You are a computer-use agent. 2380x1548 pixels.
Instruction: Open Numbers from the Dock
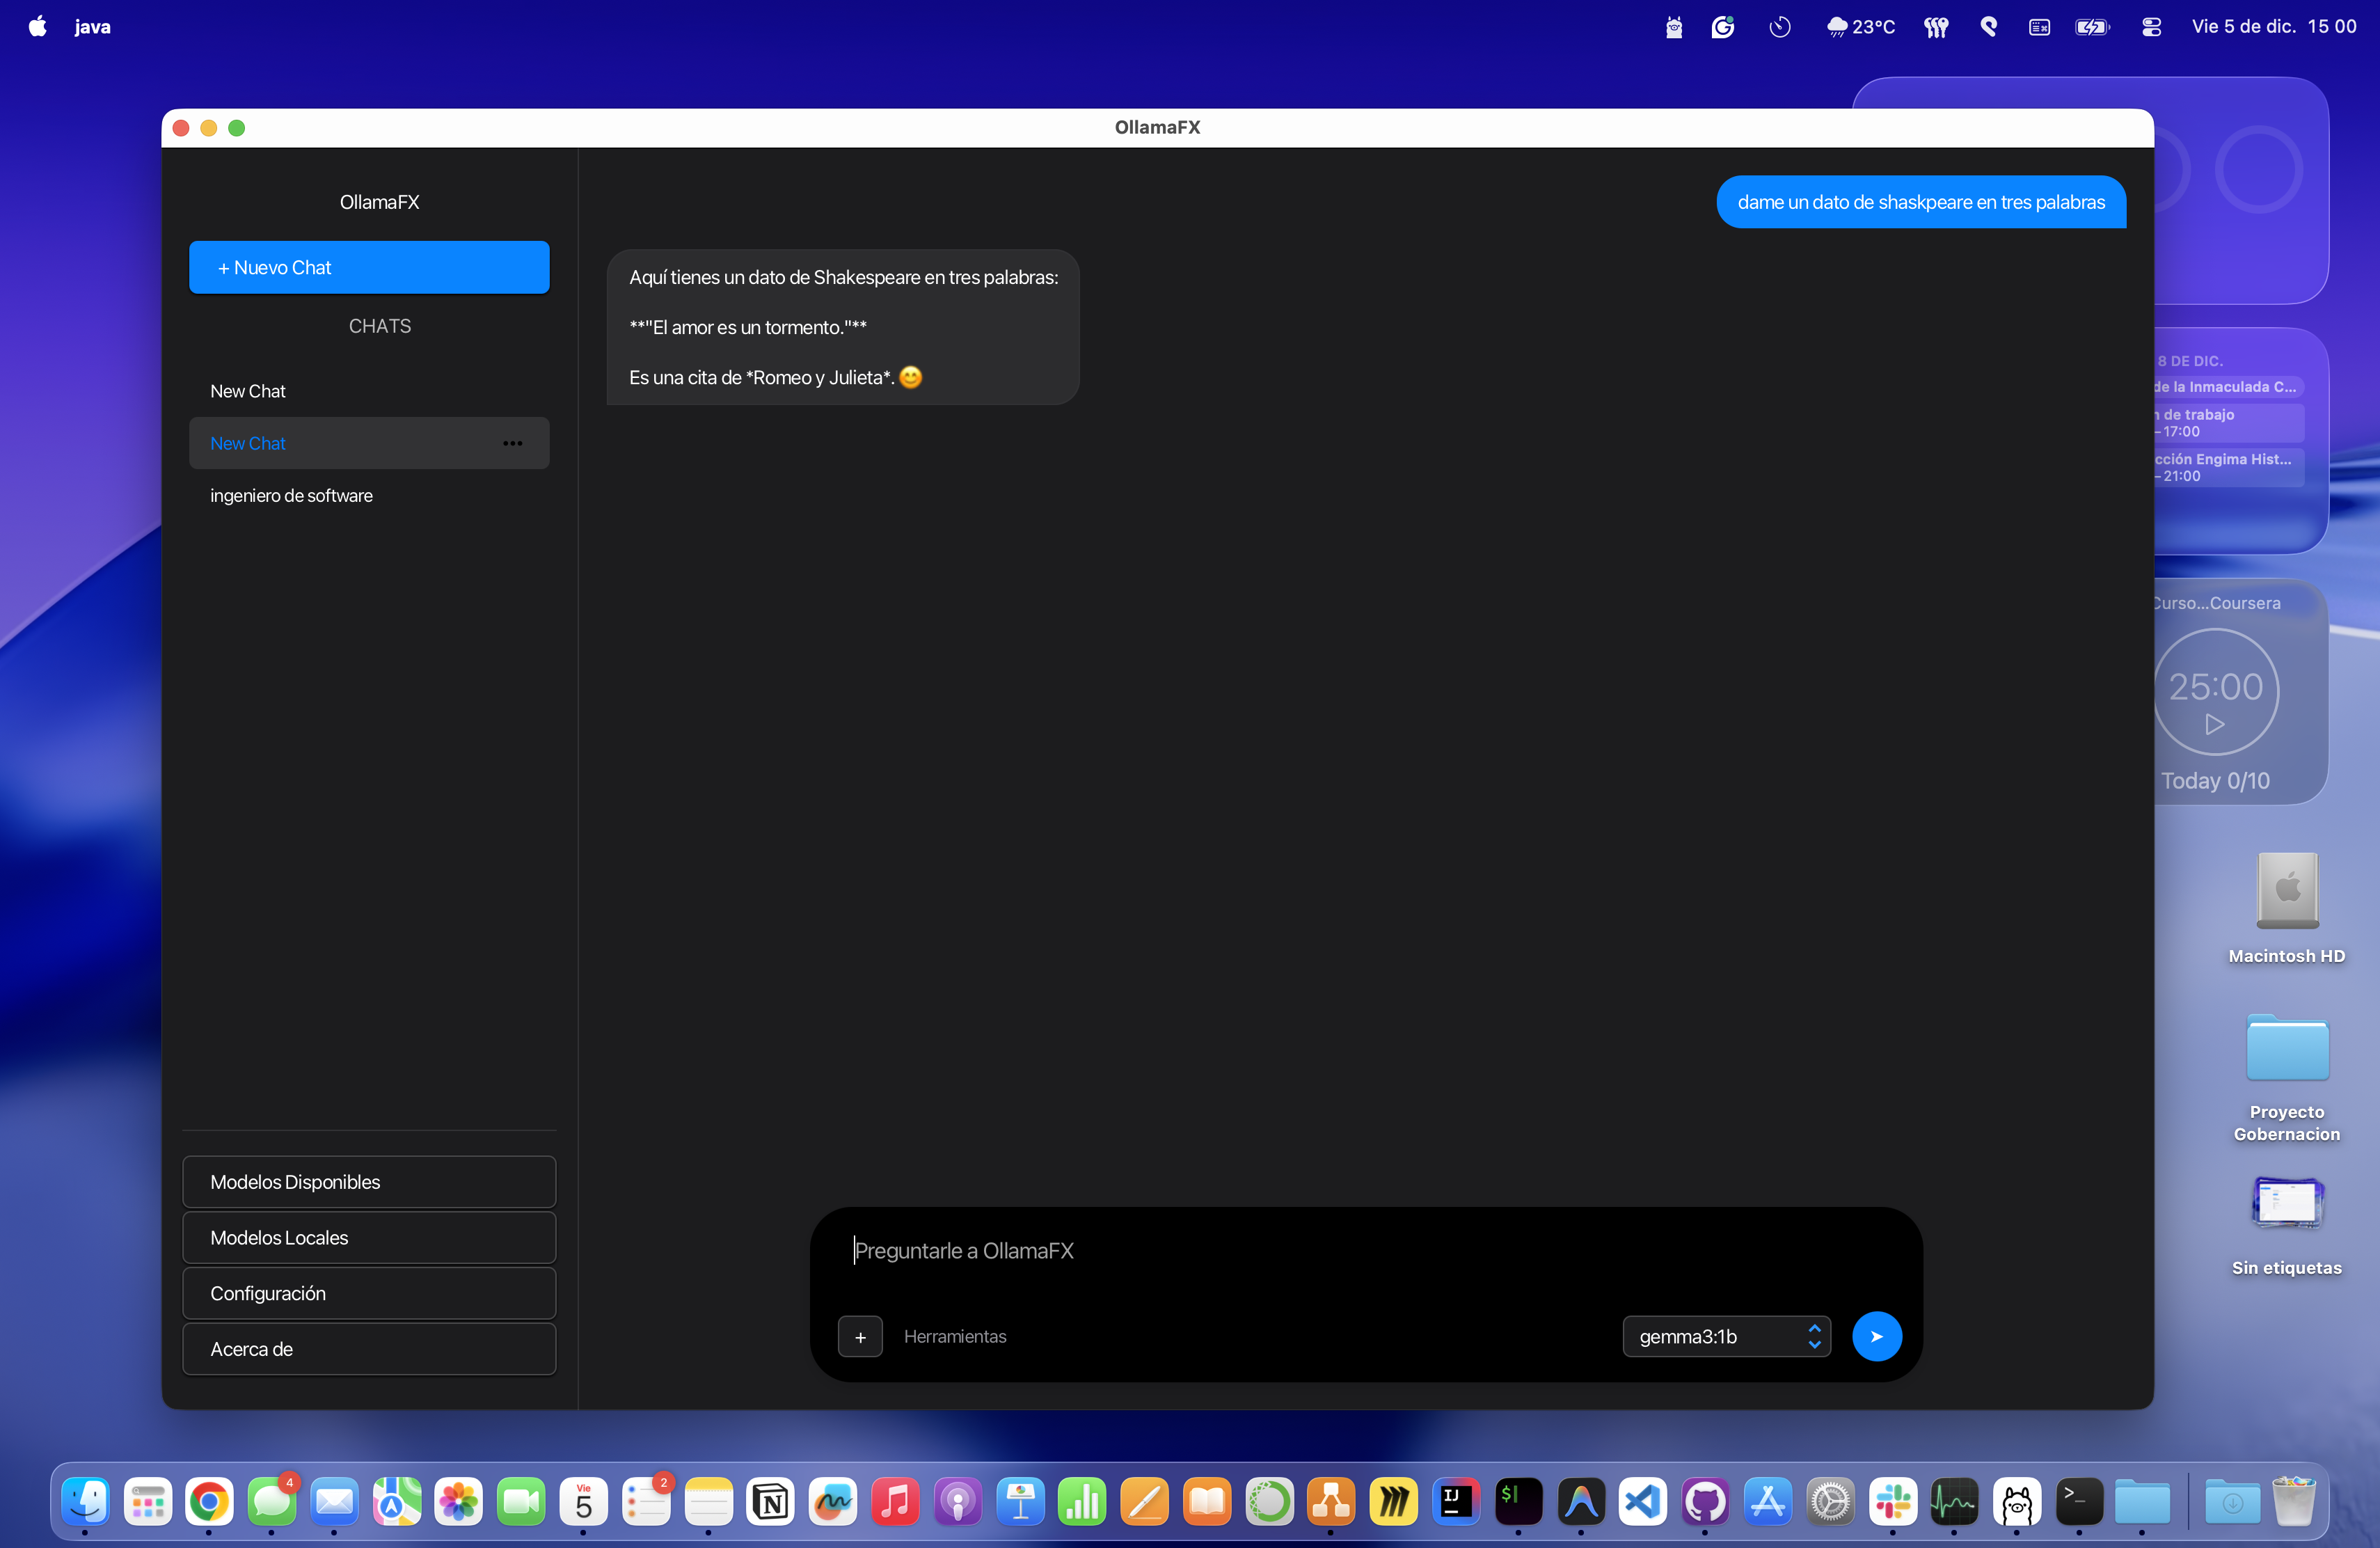tap(1082, 1502)
